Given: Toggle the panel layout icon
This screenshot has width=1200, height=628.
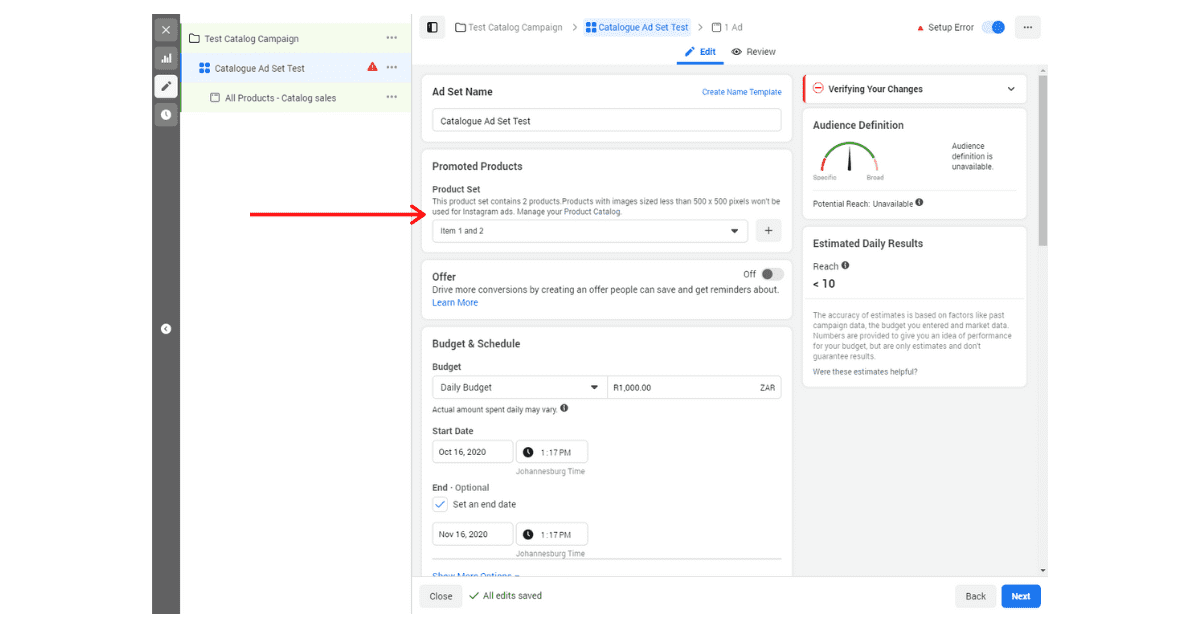Looking at the screenshot, I should coord(432,27).
